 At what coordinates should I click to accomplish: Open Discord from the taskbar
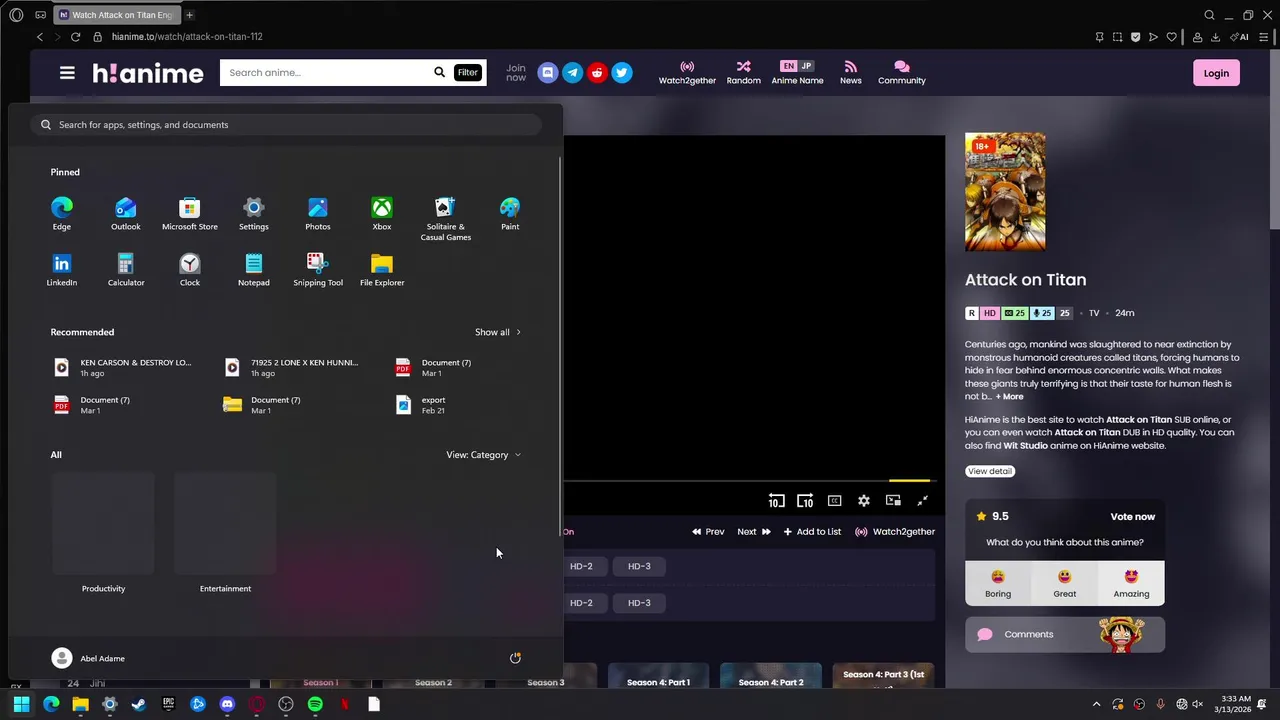(x=227, y=704)
